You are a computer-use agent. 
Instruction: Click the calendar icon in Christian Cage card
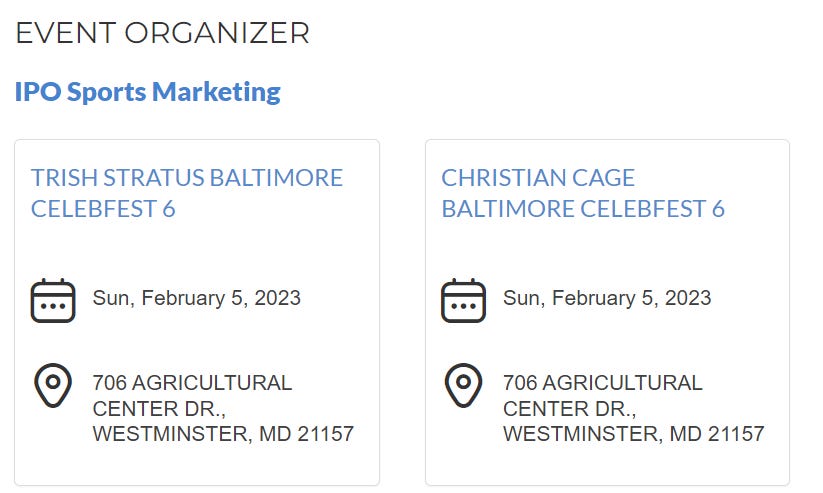(463, 300)
